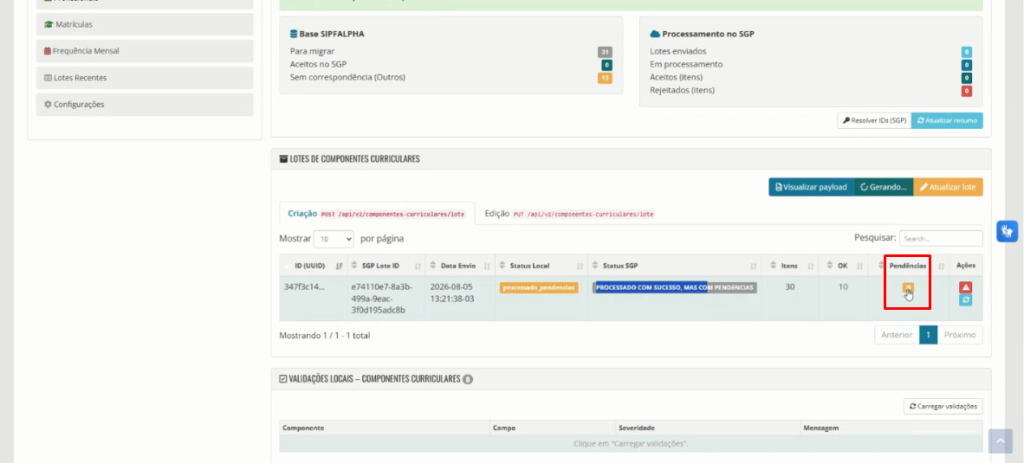The width and height of the screenshot is (1024, 463).
Task: Click the Mostrando 1 / 1 - 1 total text
Action: 325,335
